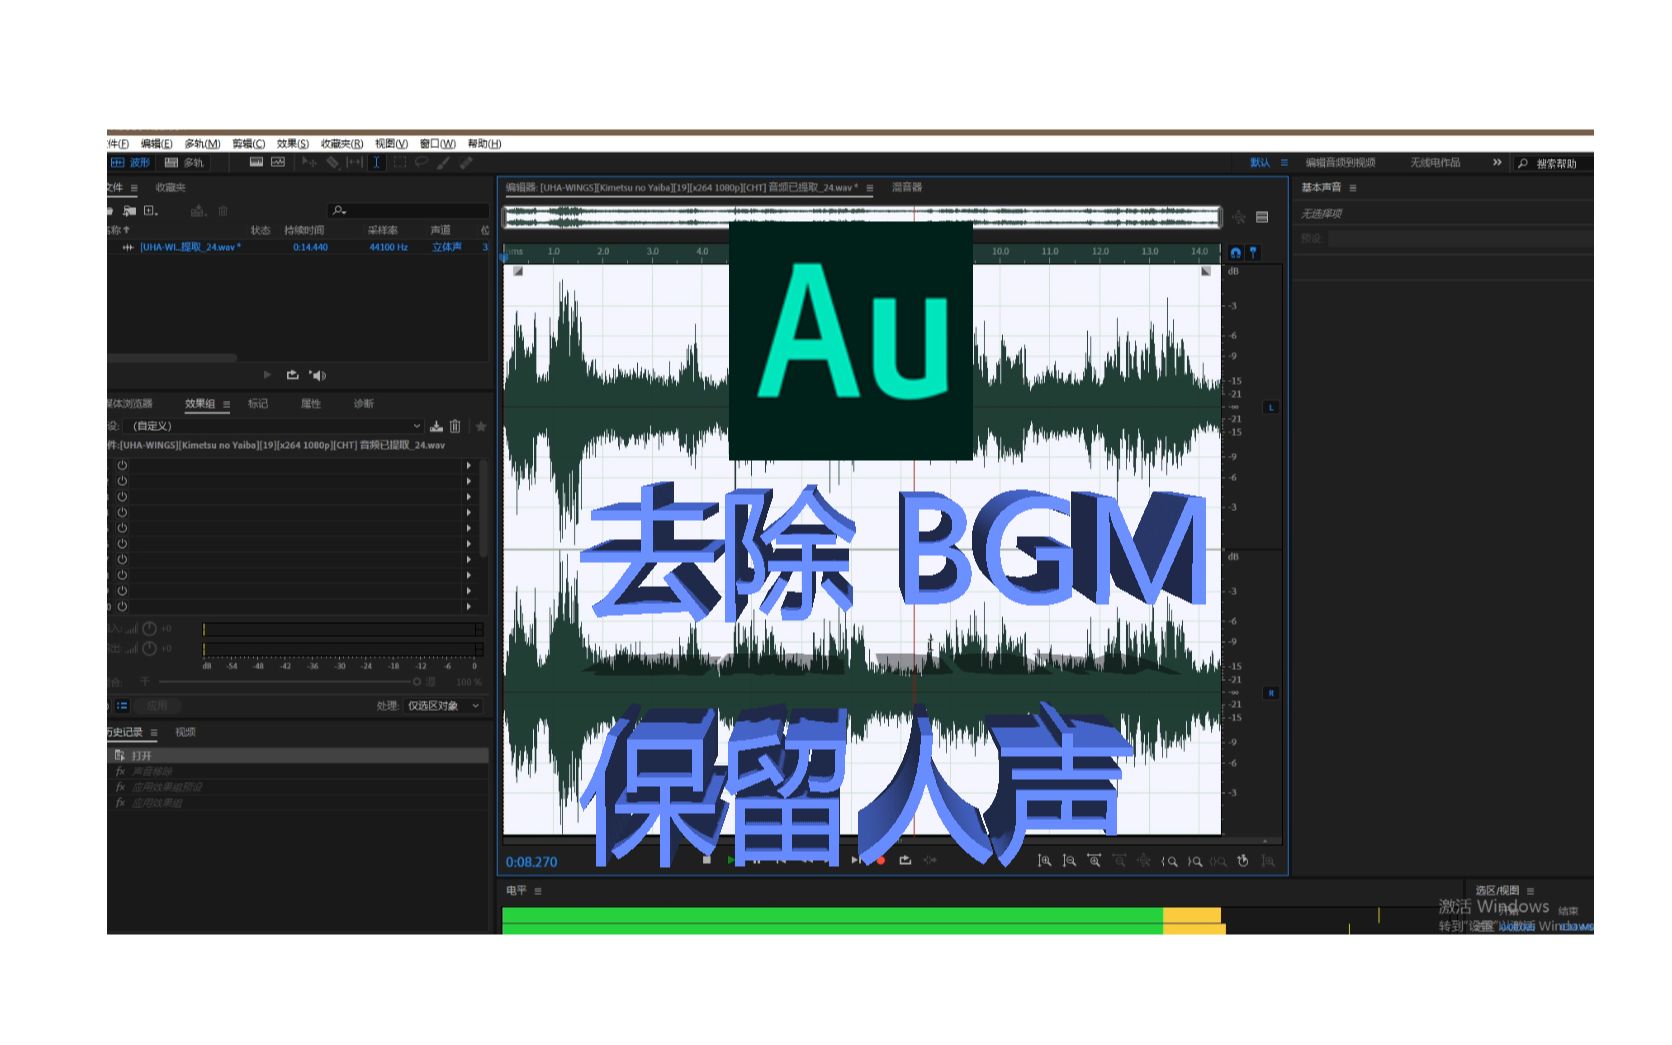This screenshot has width=1672, height=1045.
Task: Toggle the effects rack list view icon
Action: click(x=123, y=706)
